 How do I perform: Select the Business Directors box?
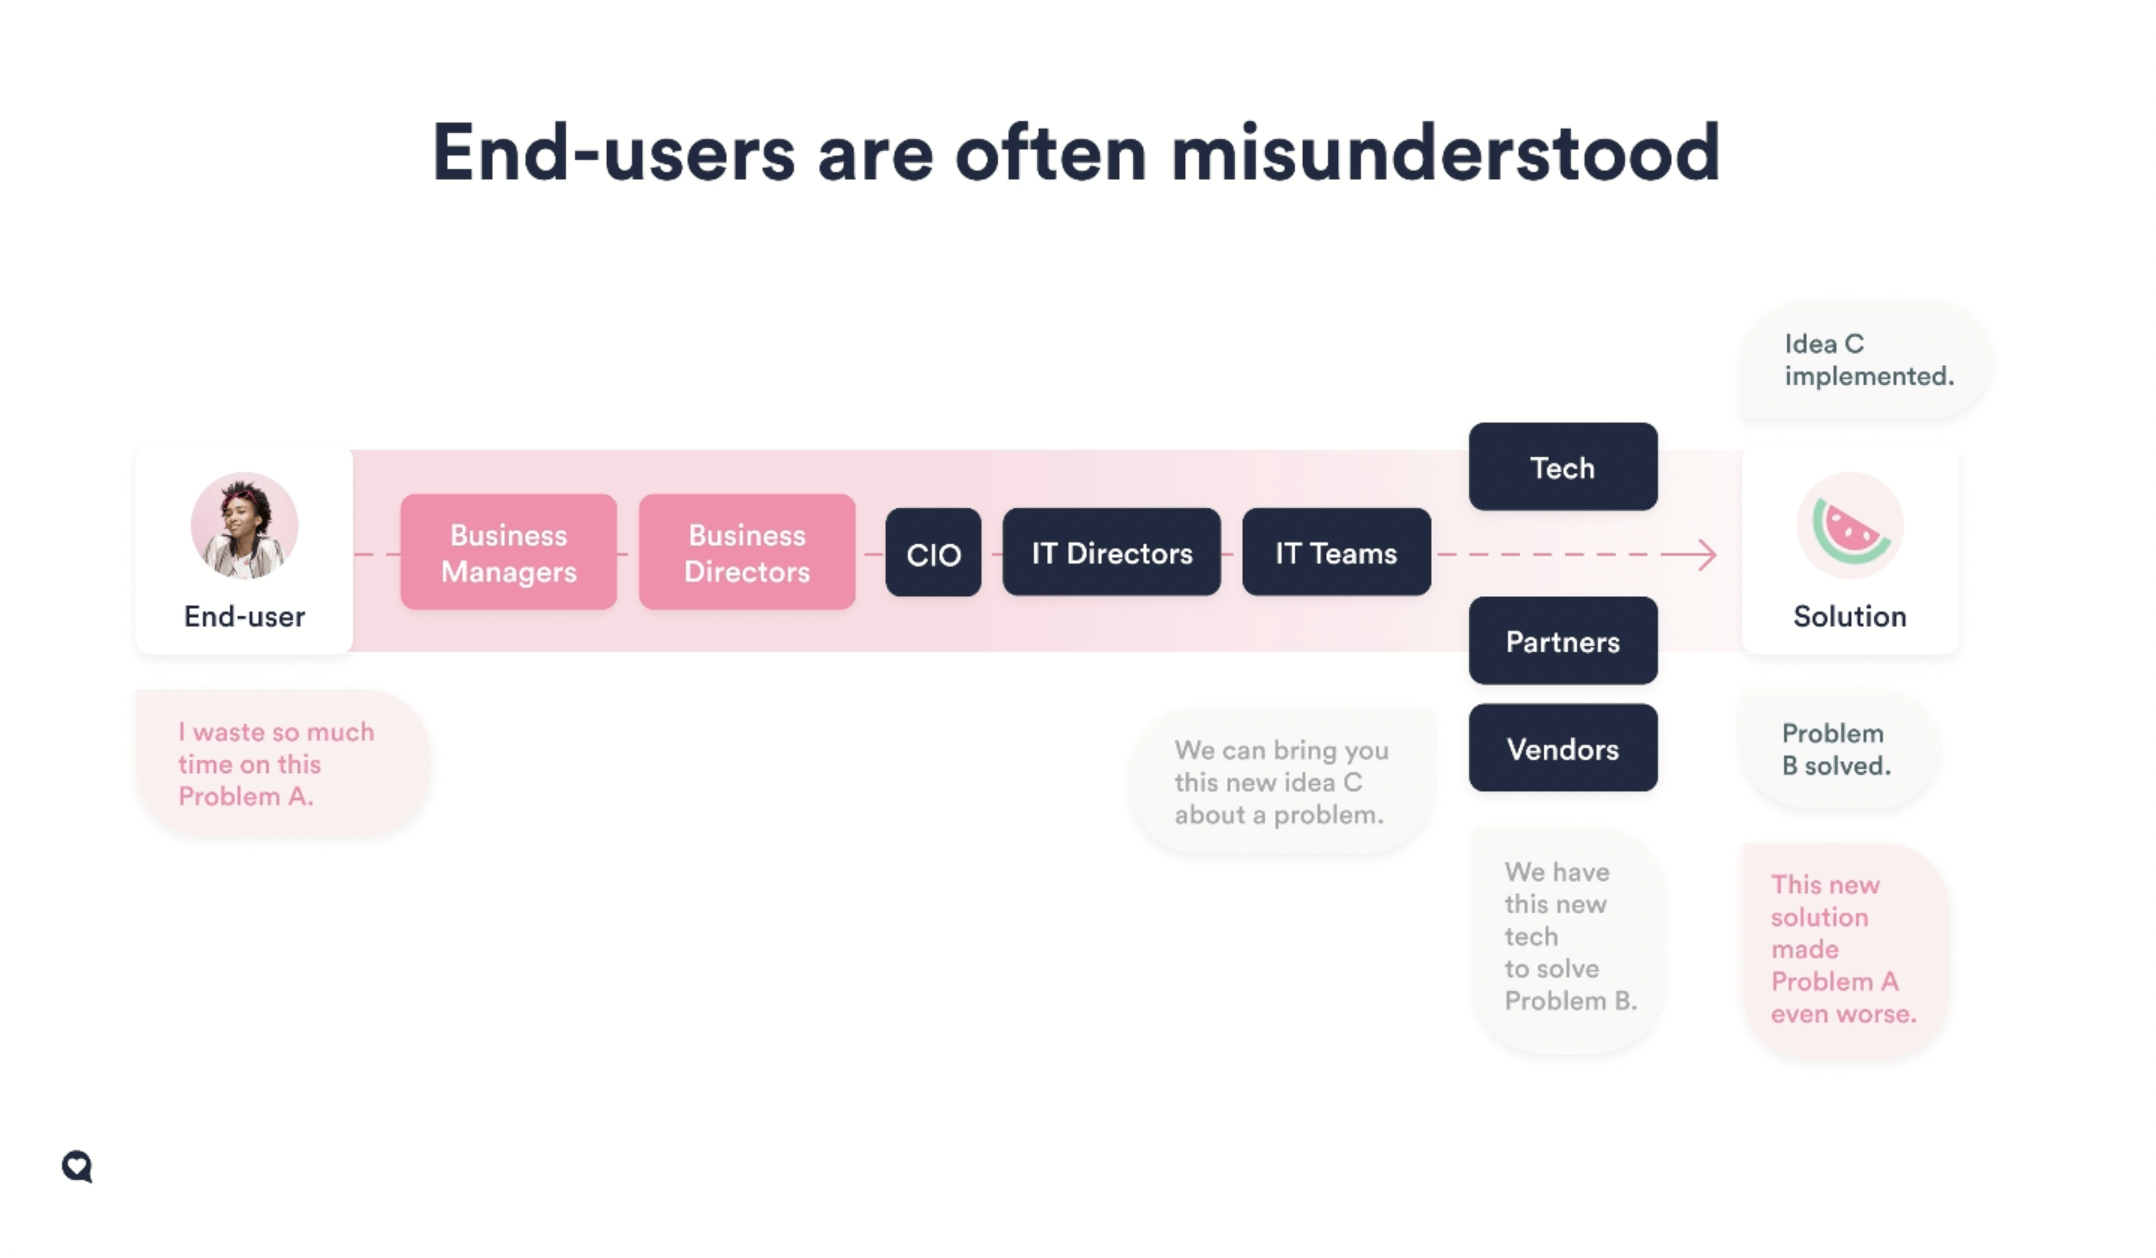(749, 553)
